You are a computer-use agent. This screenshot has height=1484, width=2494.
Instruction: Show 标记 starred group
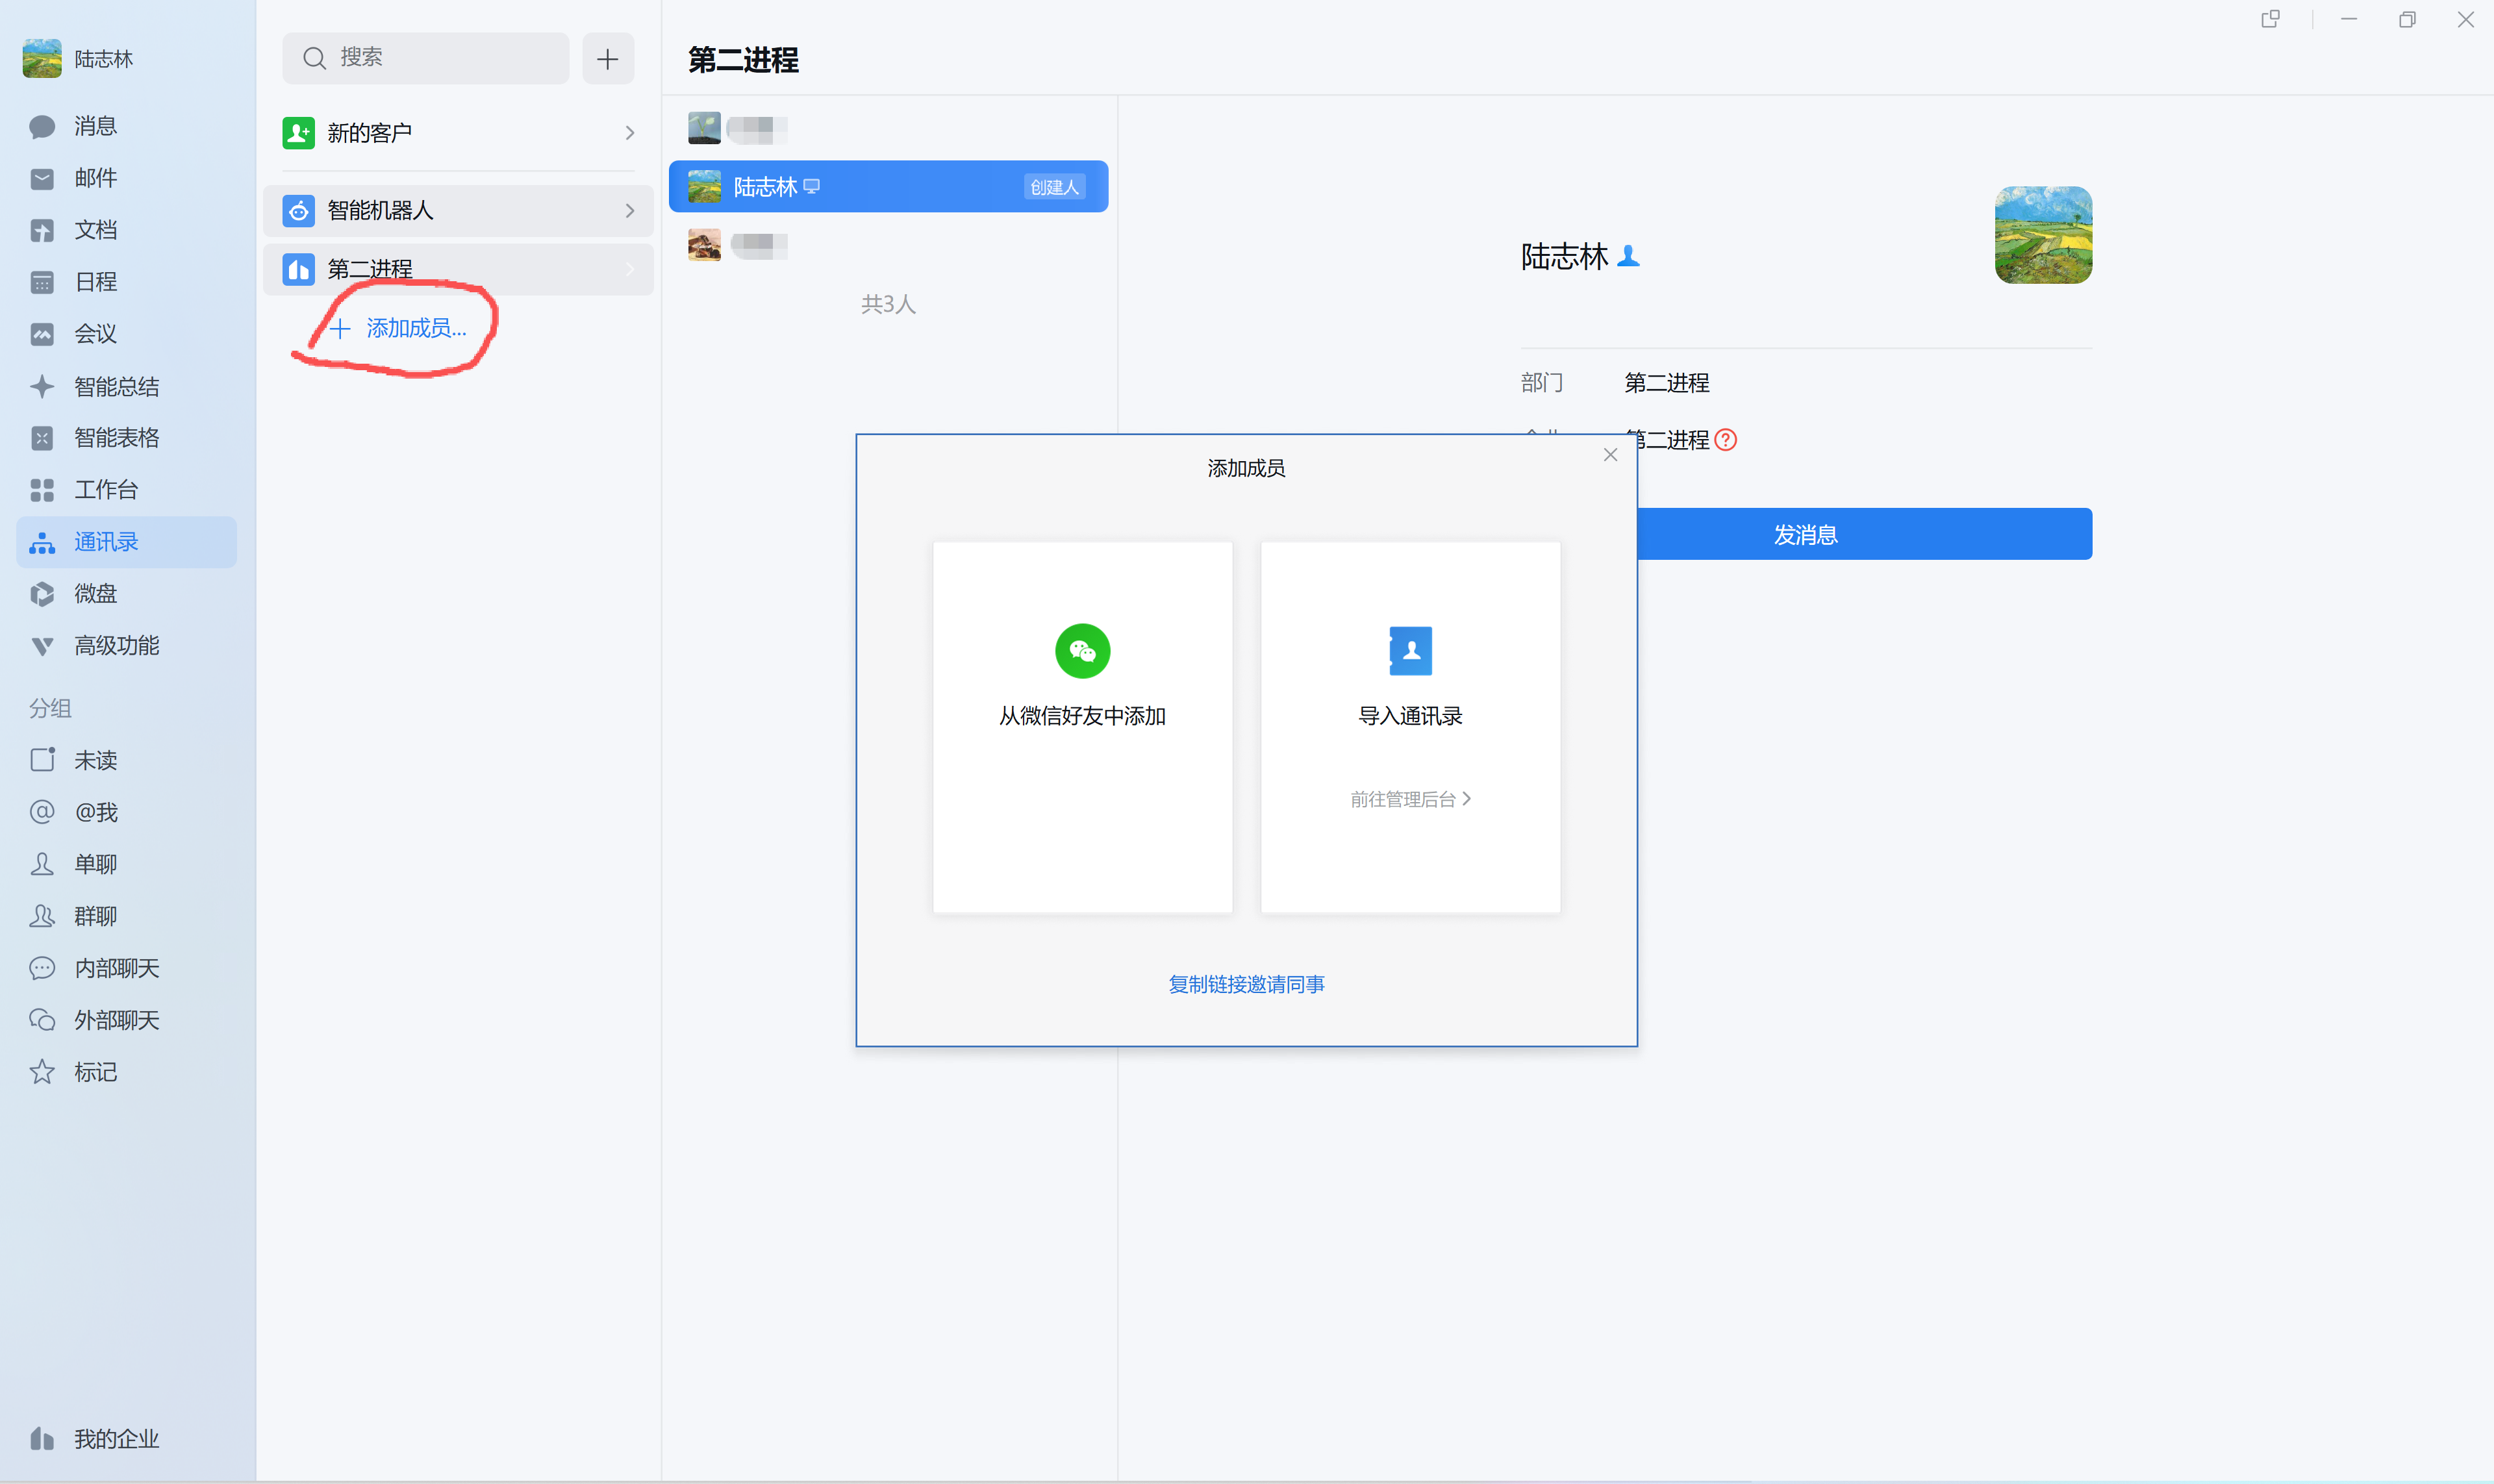tap(126, 1072)
